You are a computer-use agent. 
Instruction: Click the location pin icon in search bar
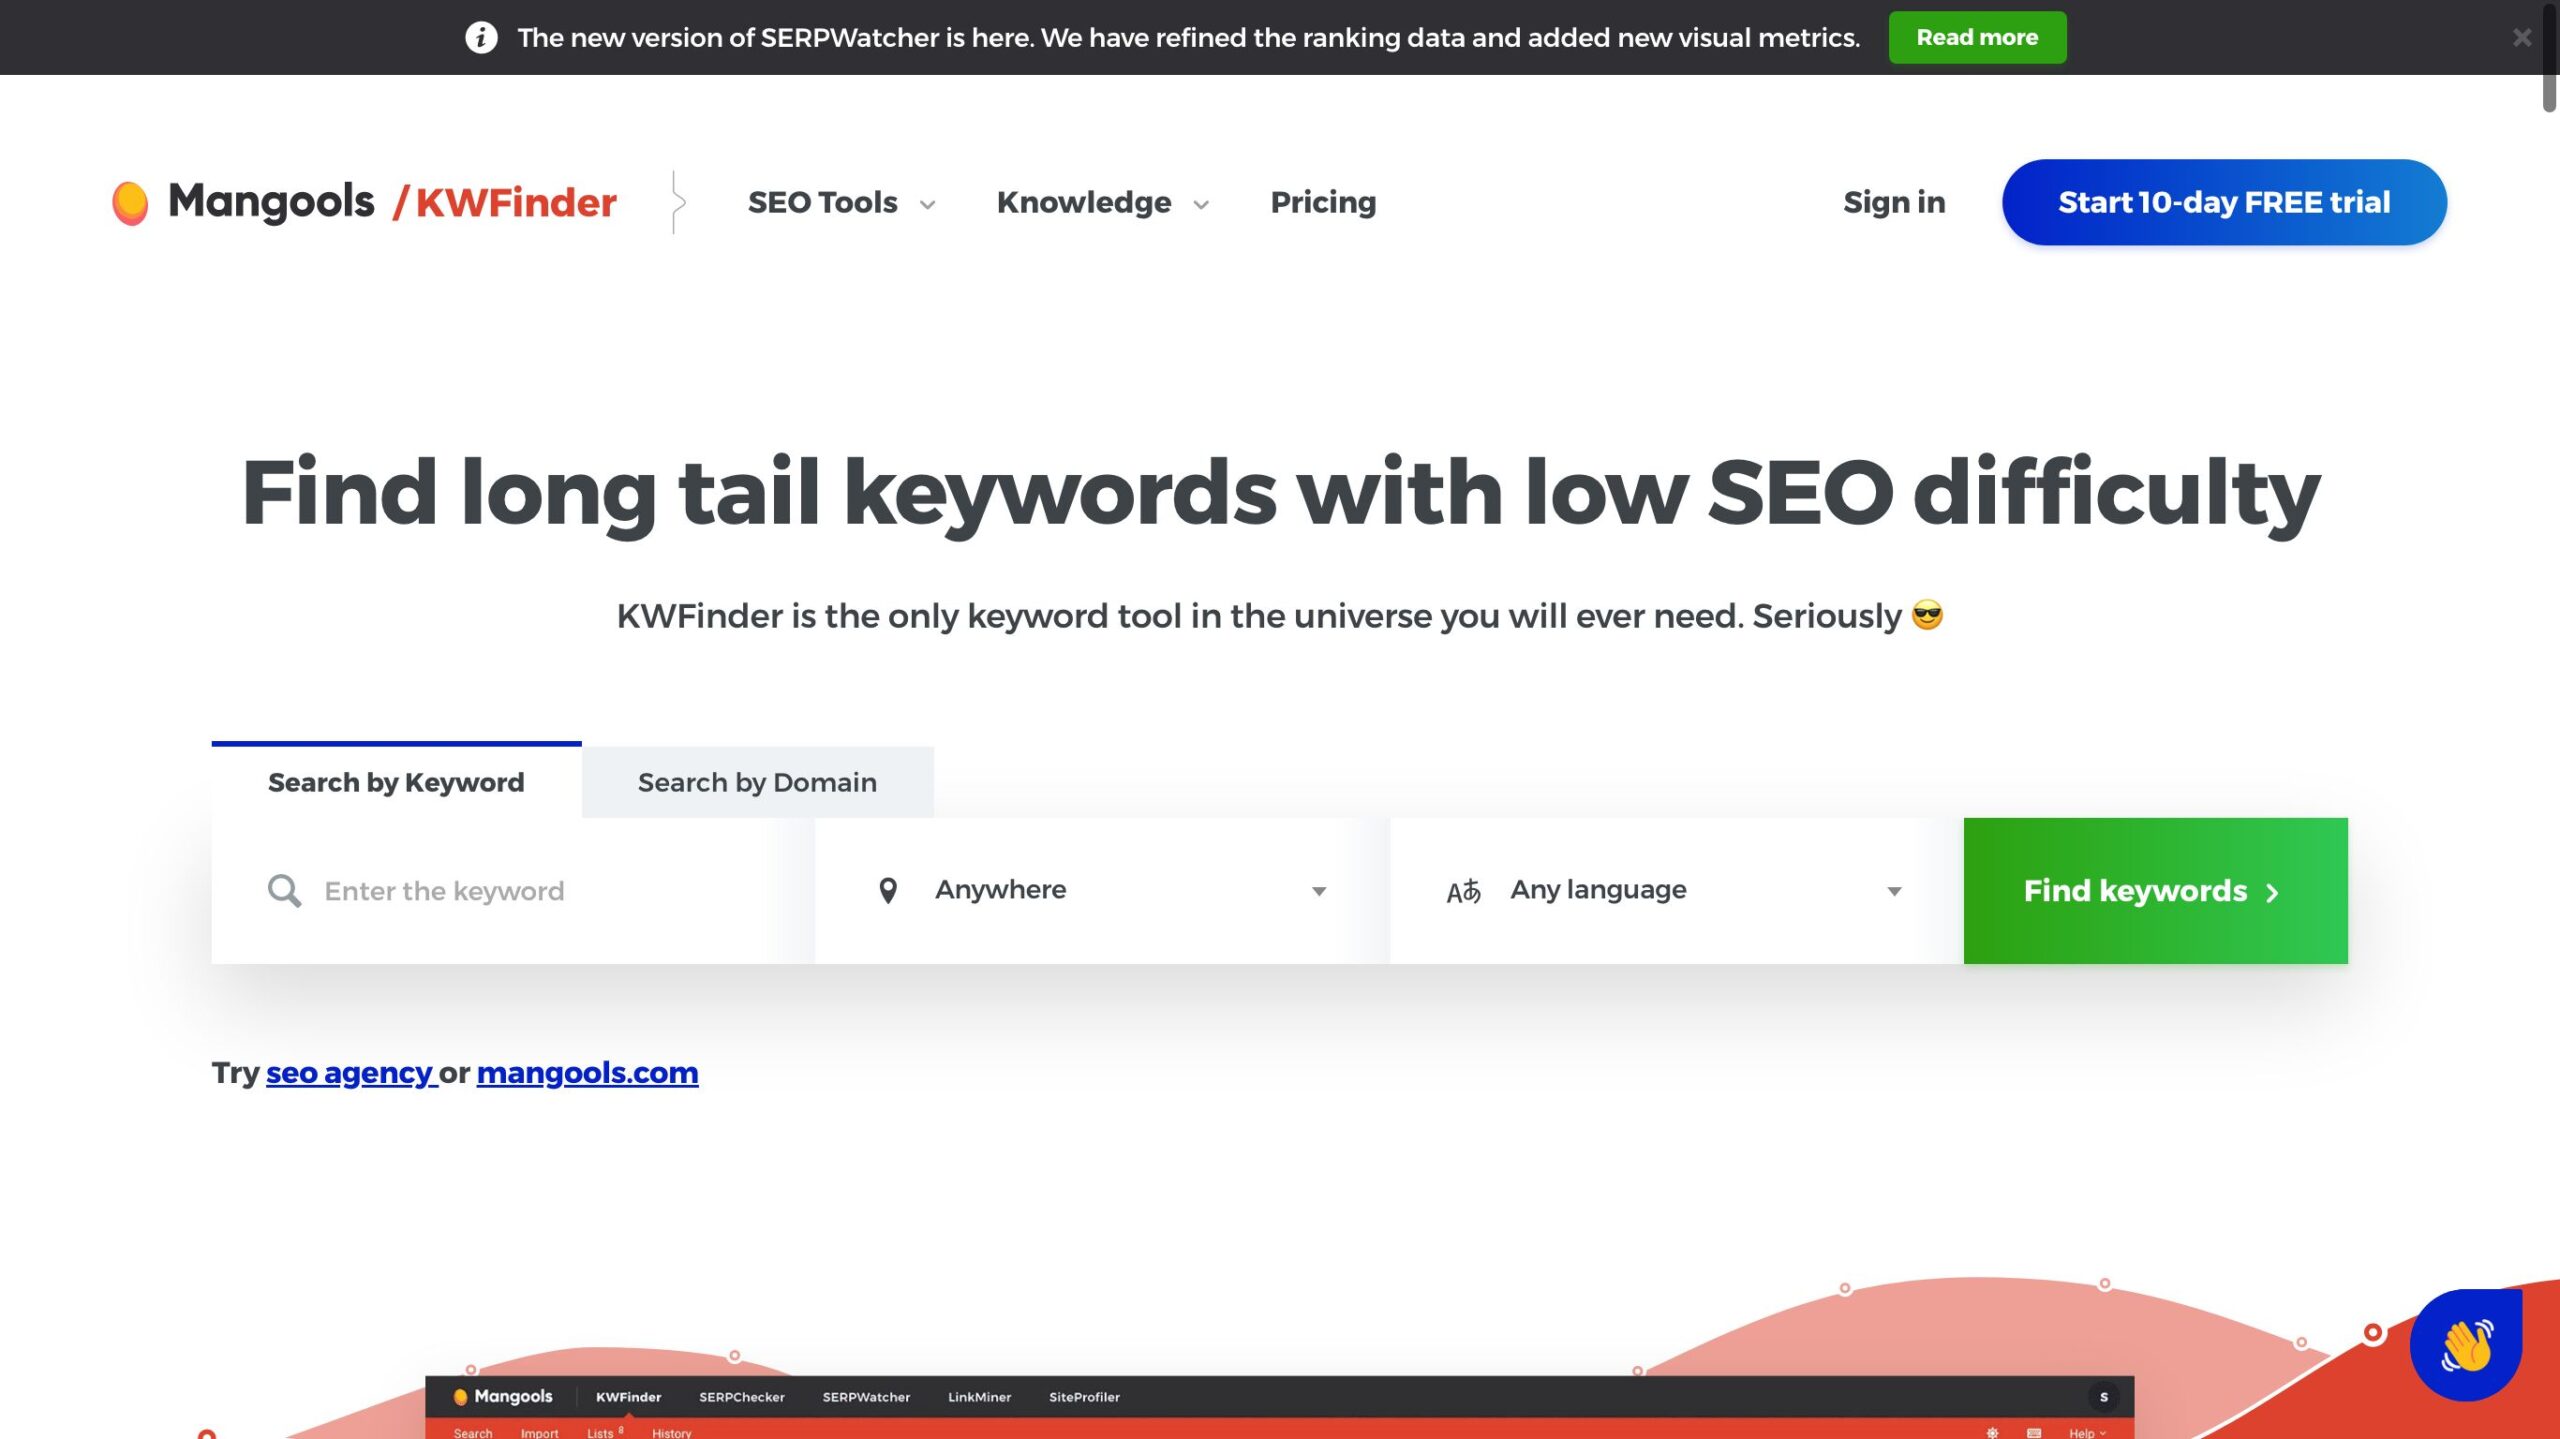coord(890,890)
